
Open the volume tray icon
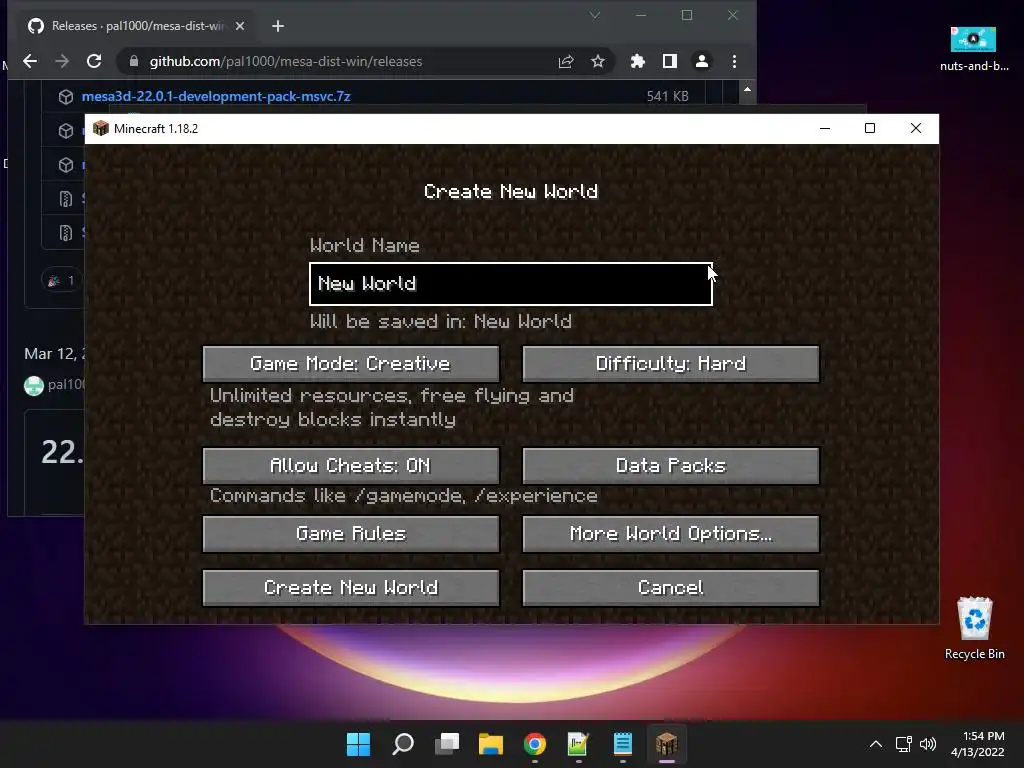point(927,744)
